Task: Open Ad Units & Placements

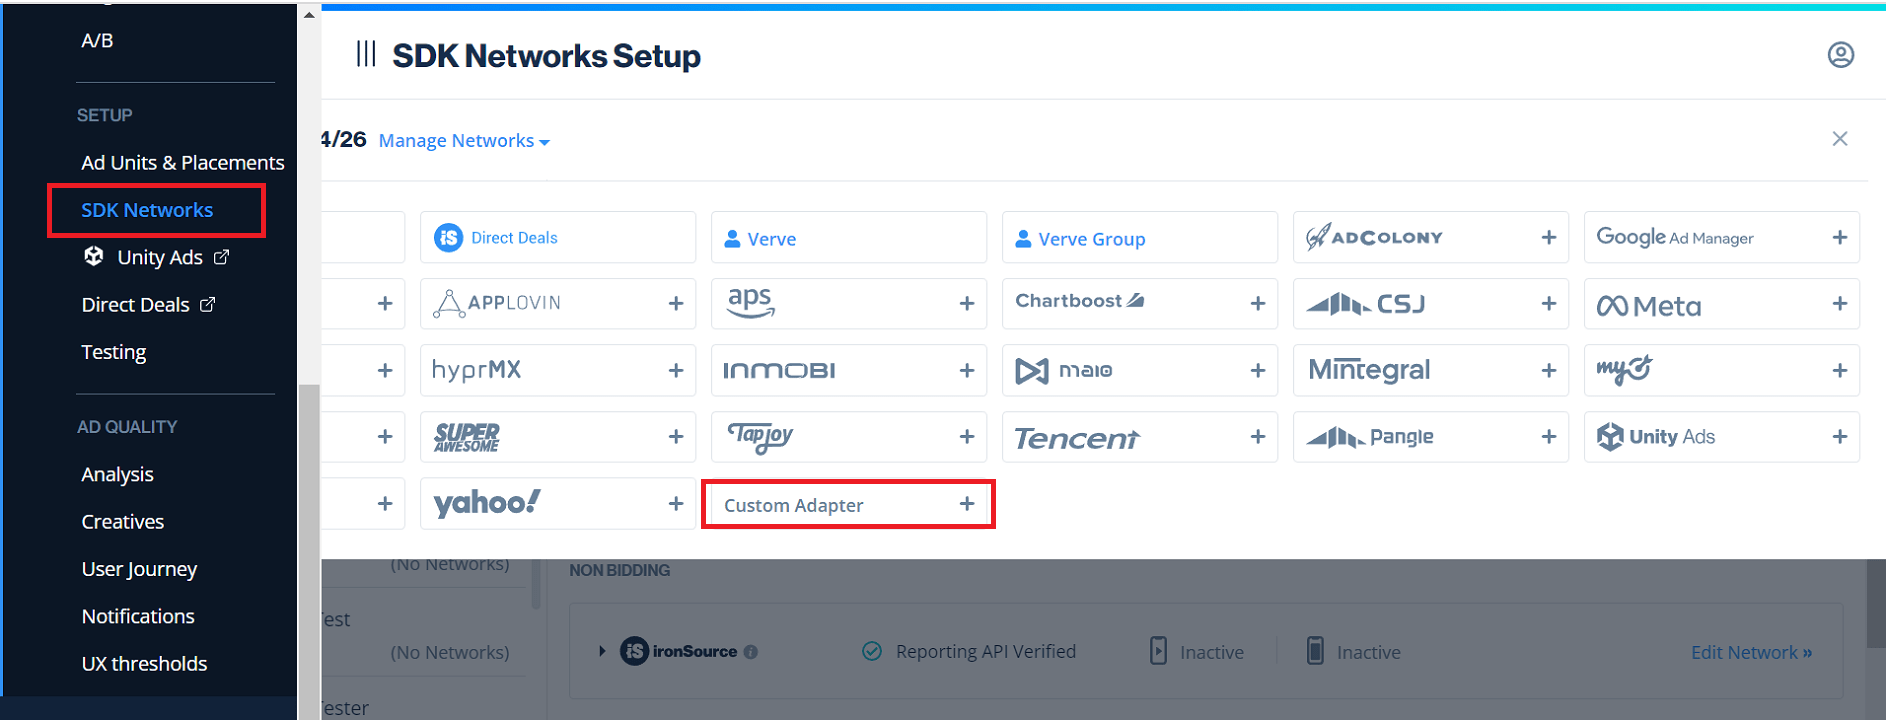Action: [x=183, y=162]
